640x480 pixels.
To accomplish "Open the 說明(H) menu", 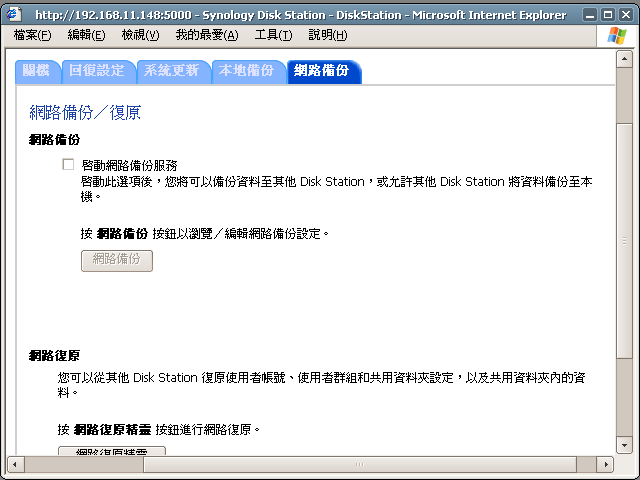I will click(x=328, y=35).
